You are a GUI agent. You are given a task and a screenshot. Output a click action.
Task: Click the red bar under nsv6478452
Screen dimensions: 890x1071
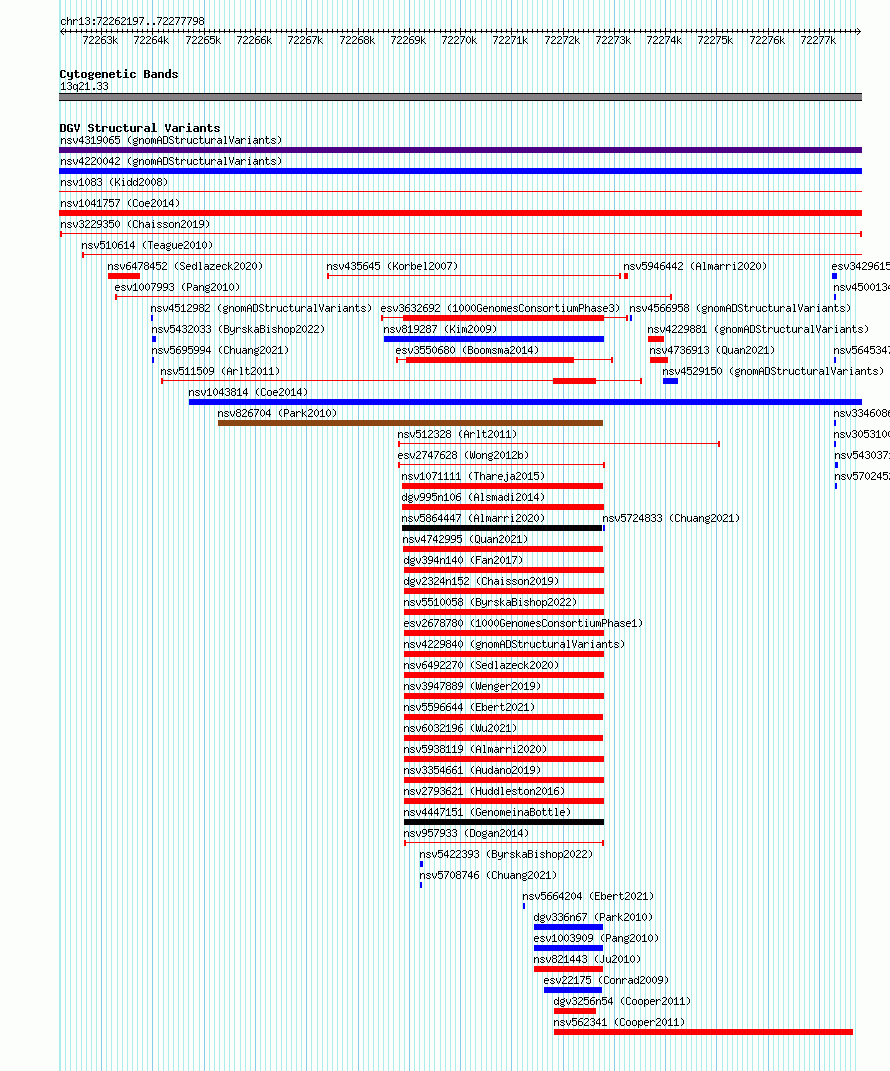click(124, 276)
